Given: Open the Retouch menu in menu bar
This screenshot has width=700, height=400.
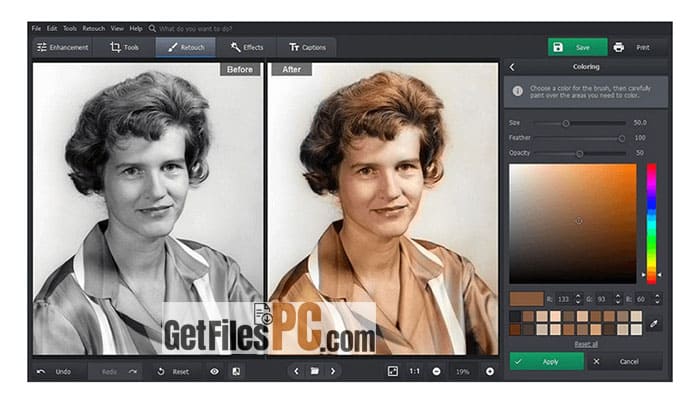Looking at the screenshot, I should pyautogui.click(x=93, y=29).
